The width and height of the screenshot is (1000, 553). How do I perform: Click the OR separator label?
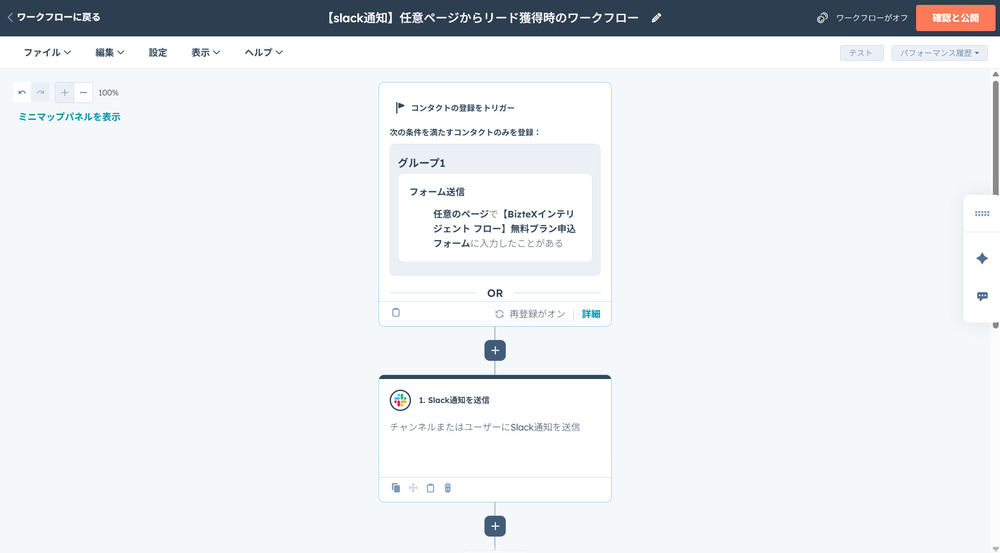point(495,293)
